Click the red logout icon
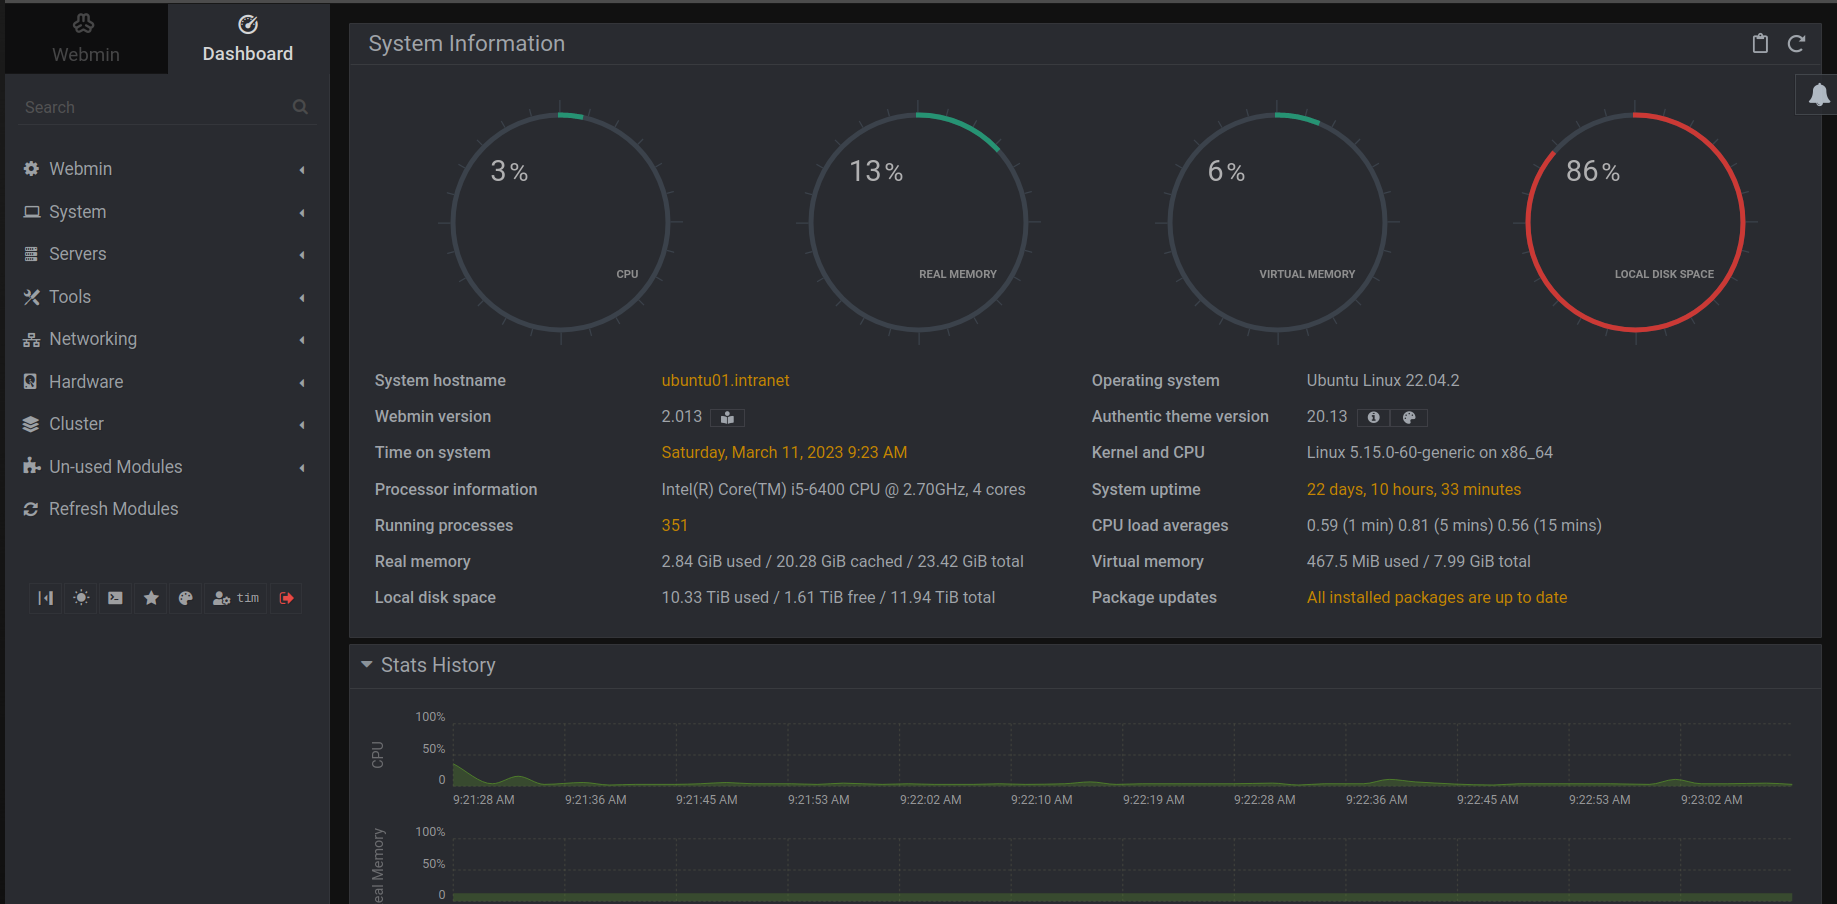1837x904 pixels. click(x=287, y=598)
